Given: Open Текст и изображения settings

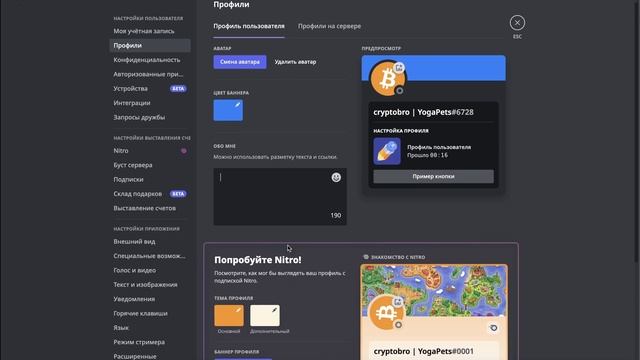Looking at the screenshot, I should point(150,284).
